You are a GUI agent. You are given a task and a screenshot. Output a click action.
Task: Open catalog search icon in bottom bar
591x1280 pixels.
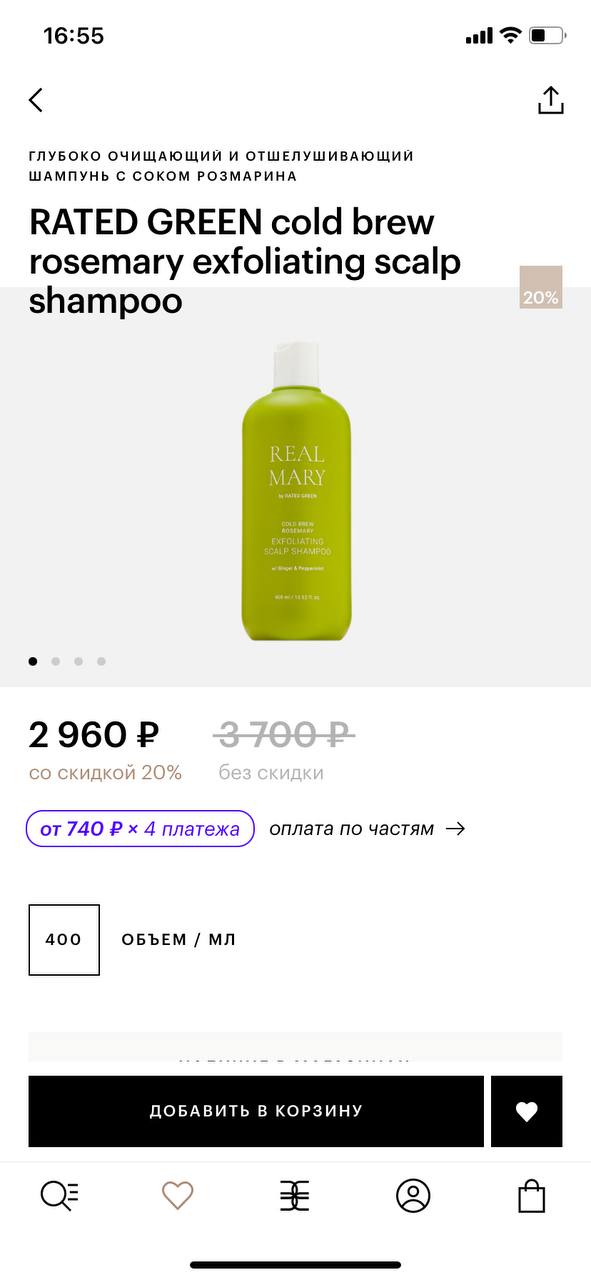(59, 1195)
